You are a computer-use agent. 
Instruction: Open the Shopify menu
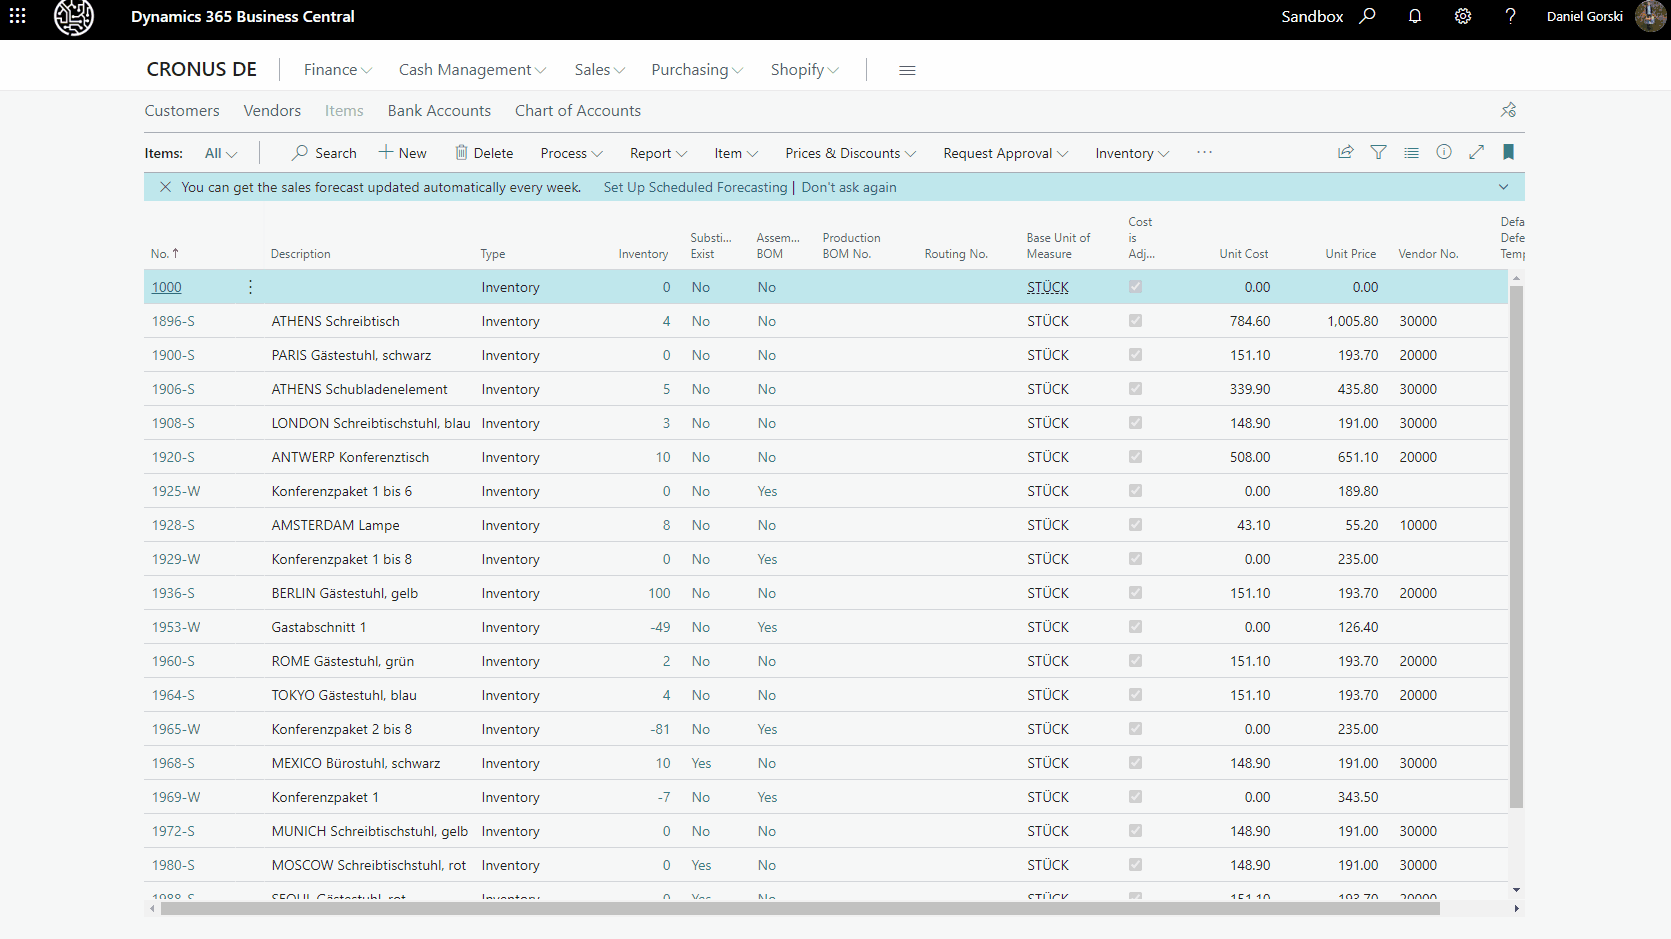(x=803, y=69)
